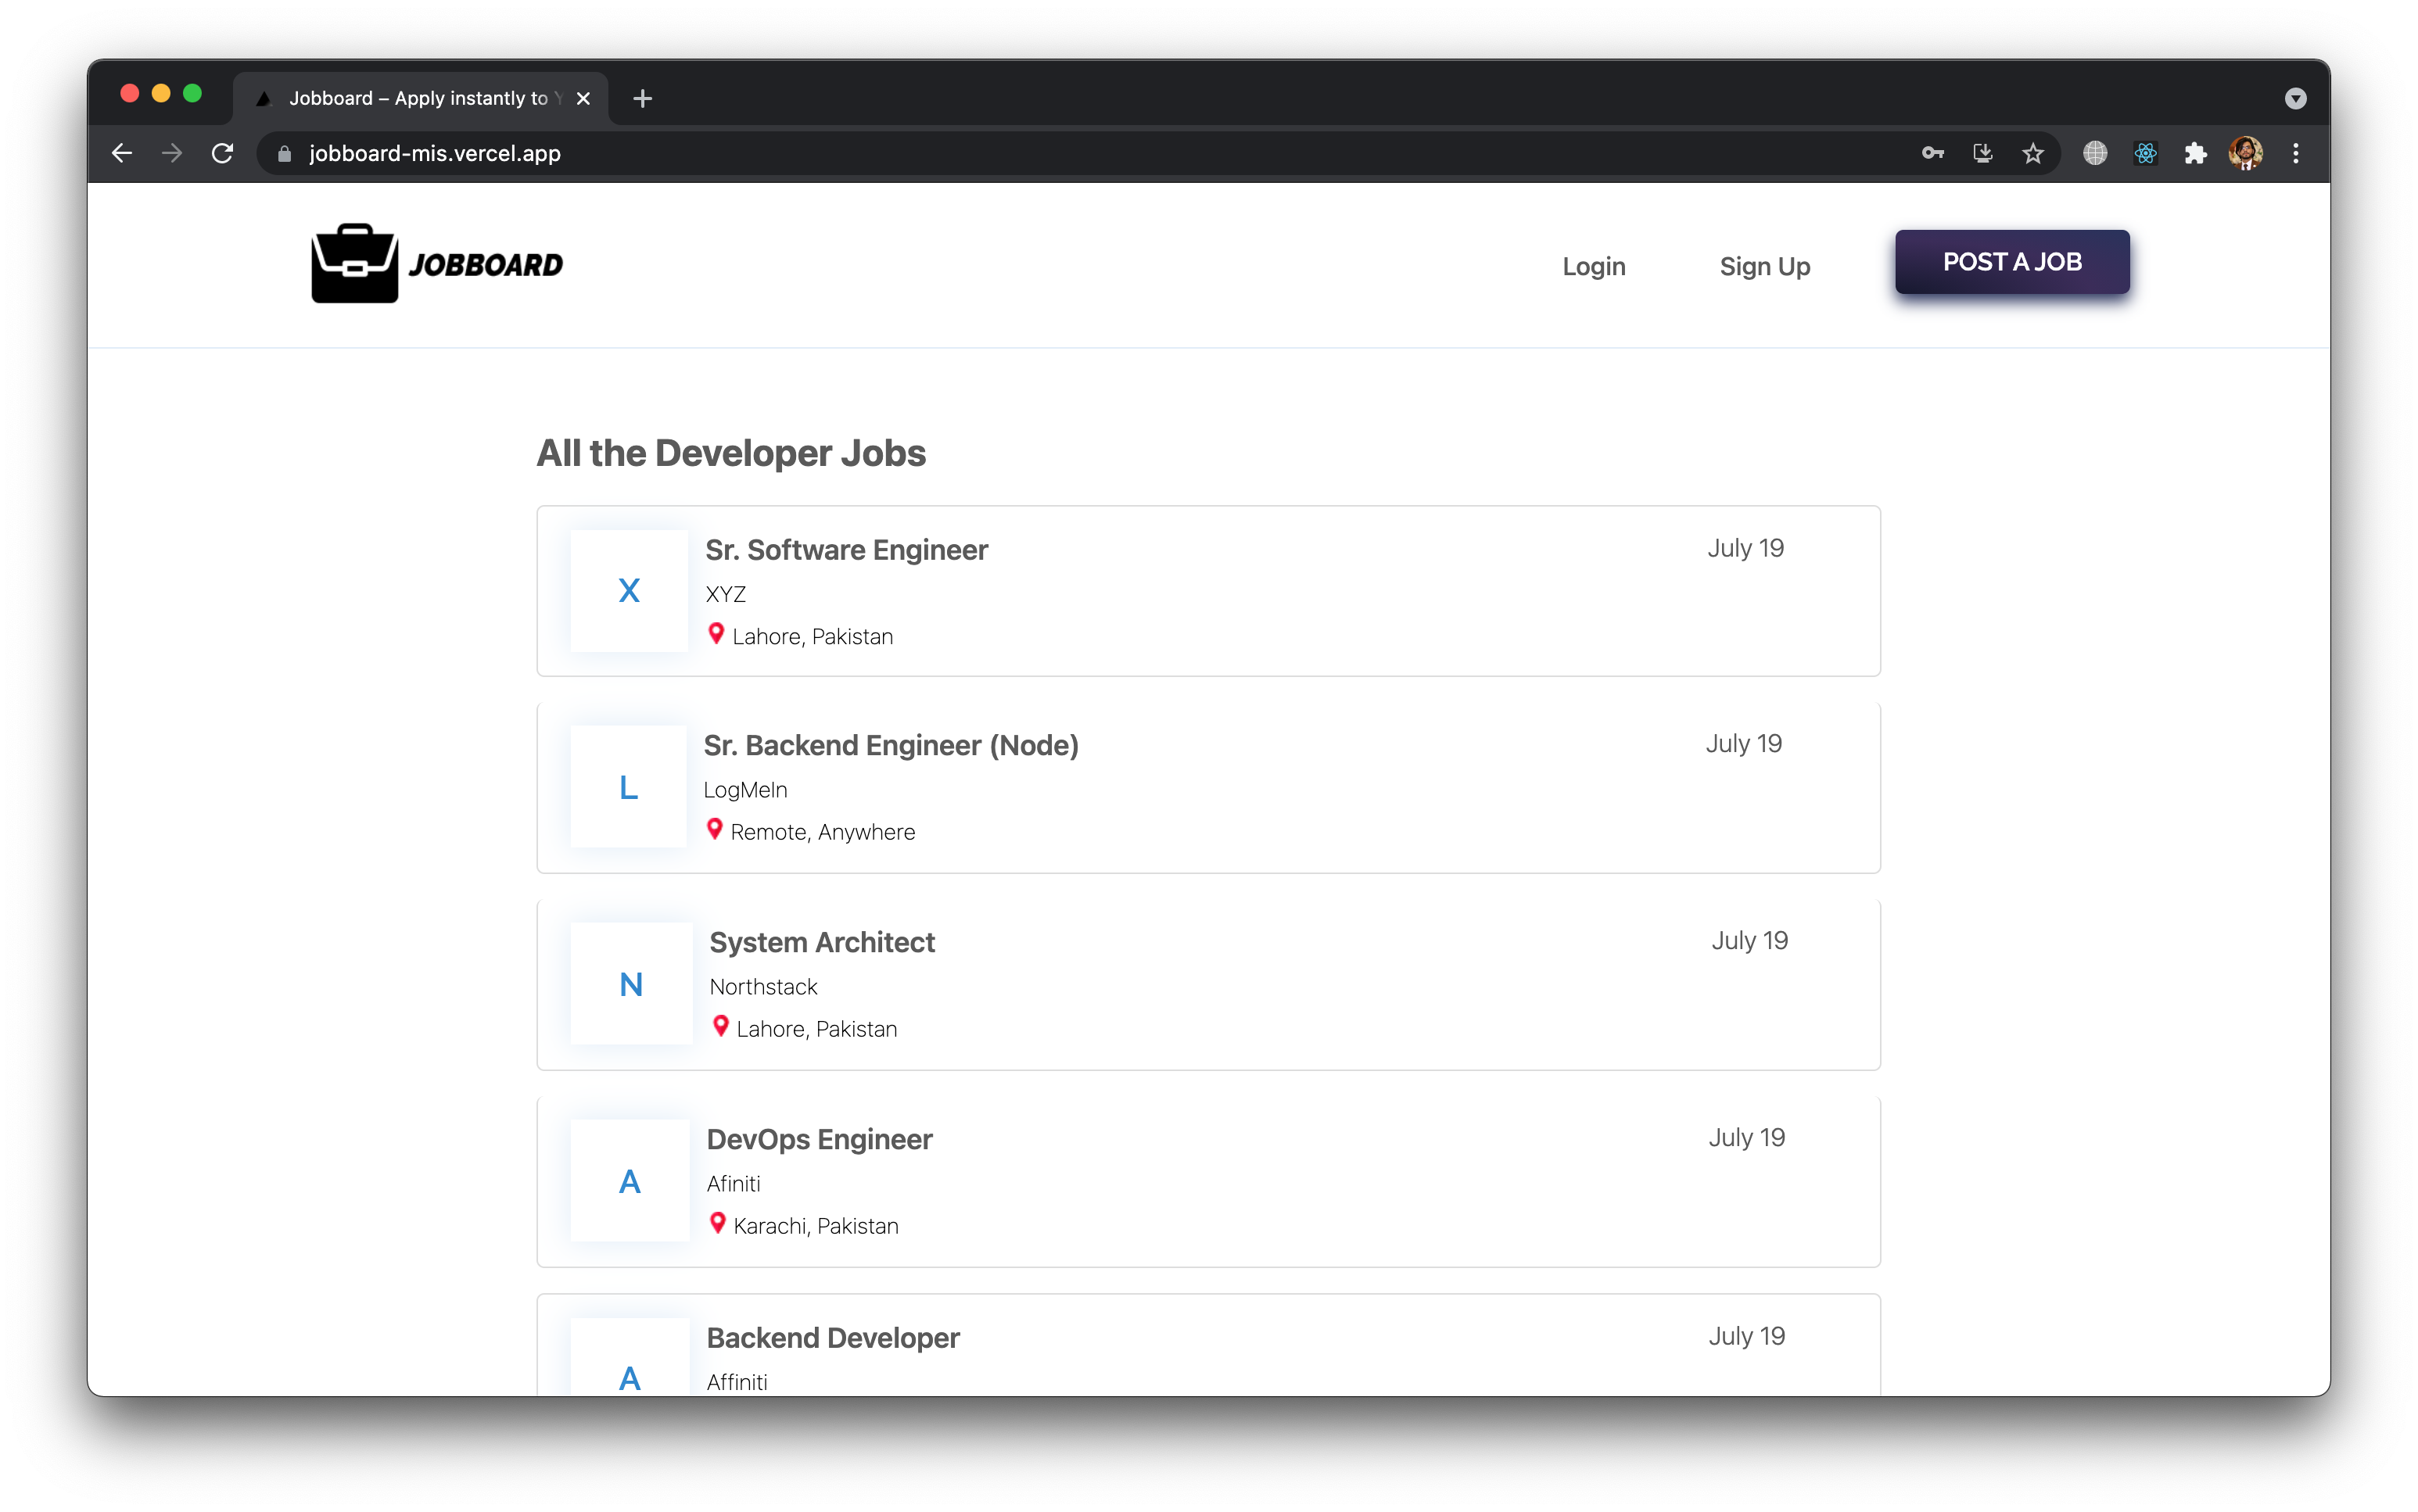Select the Jobboard browser tab
Screen dimensions: 2418x1512
tap(418, 98)
